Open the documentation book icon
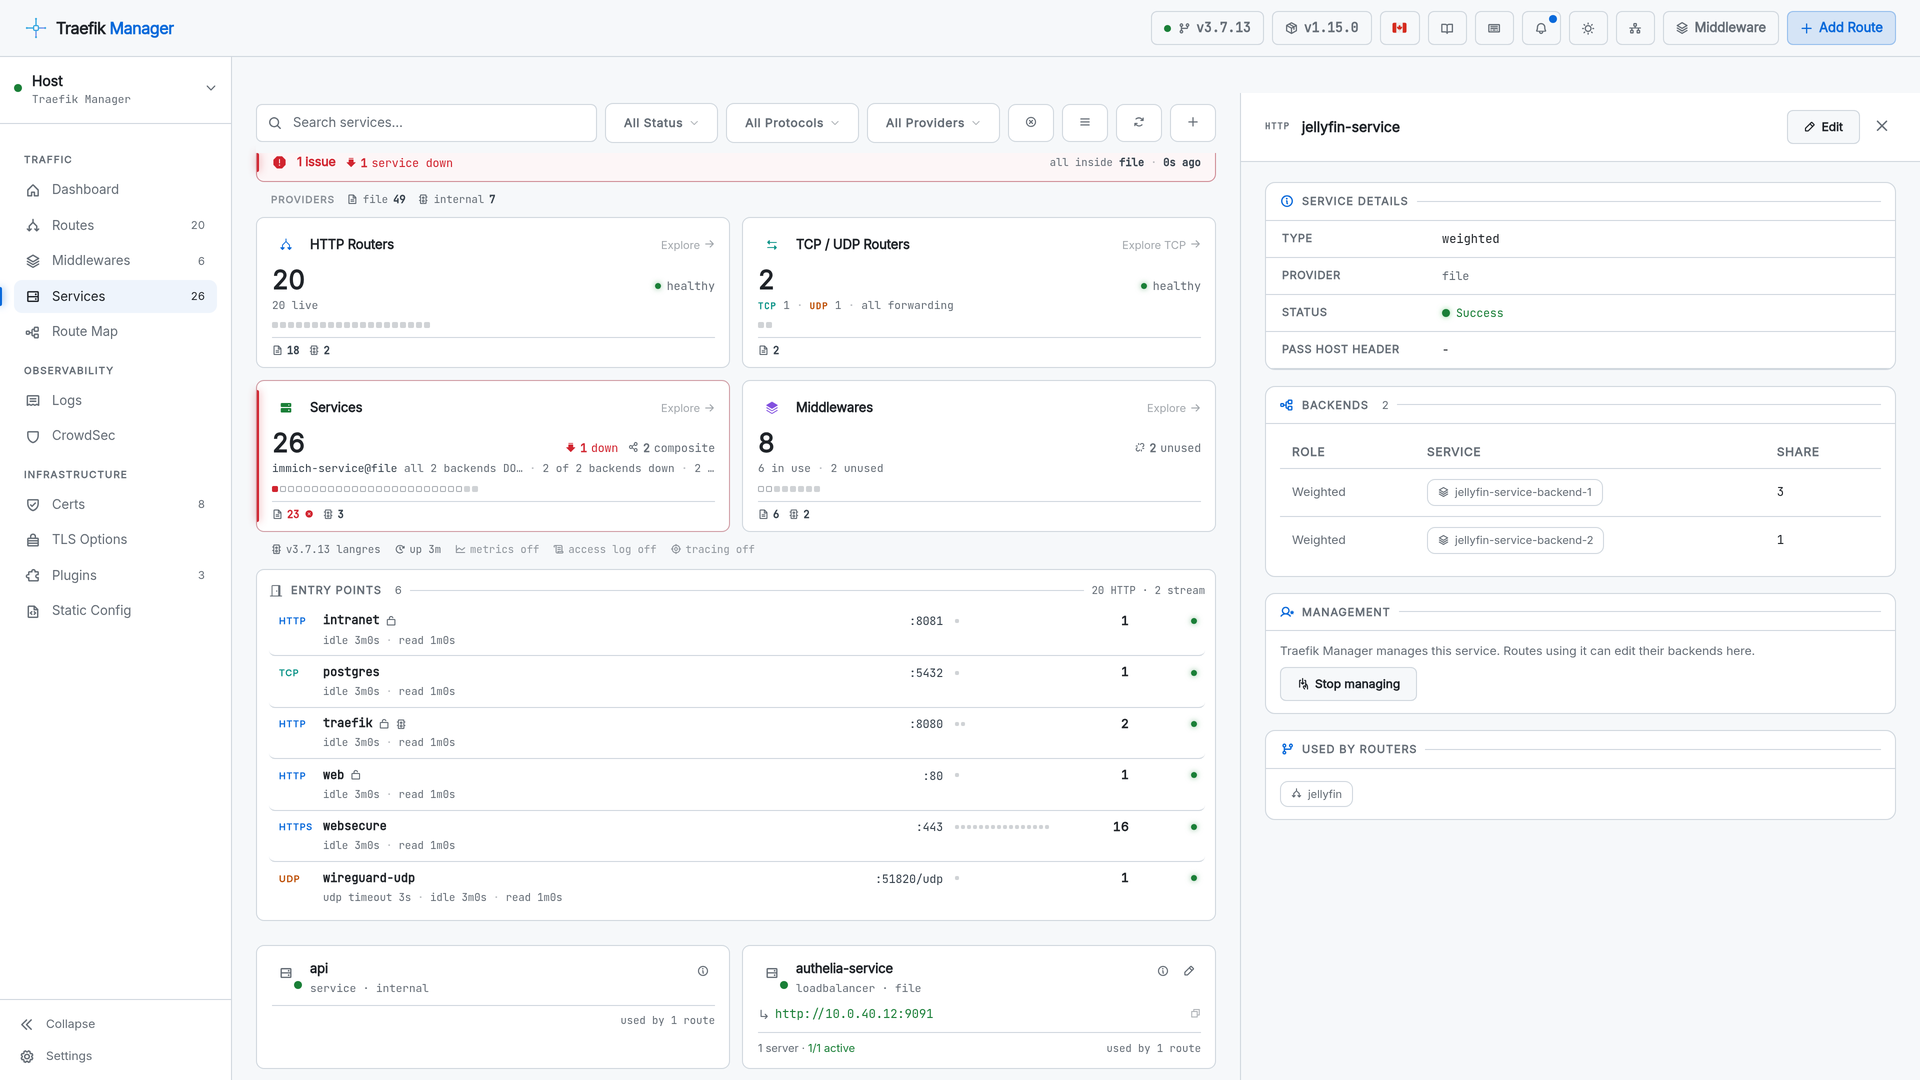This screenshot has width=1920, height=1080. [1447, 28]
